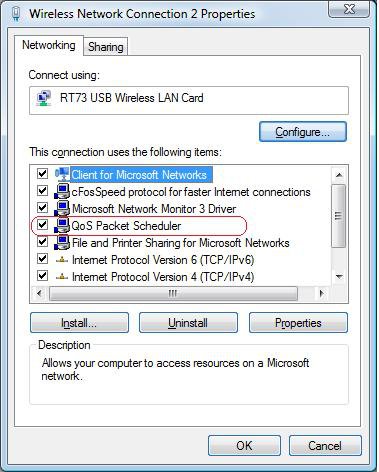Click the TCP/IPv4 protocol icon

(x=62, y=277)
